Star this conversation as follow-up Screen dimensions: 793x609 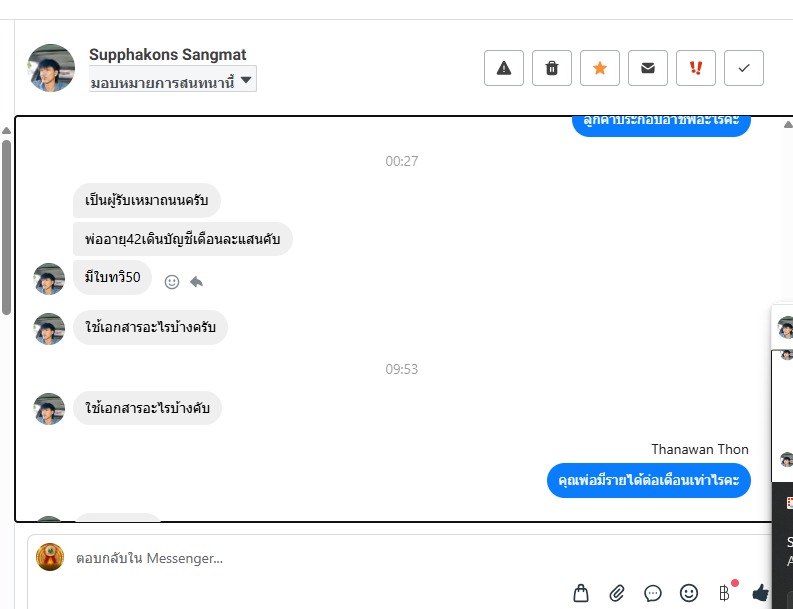point(600,68)
